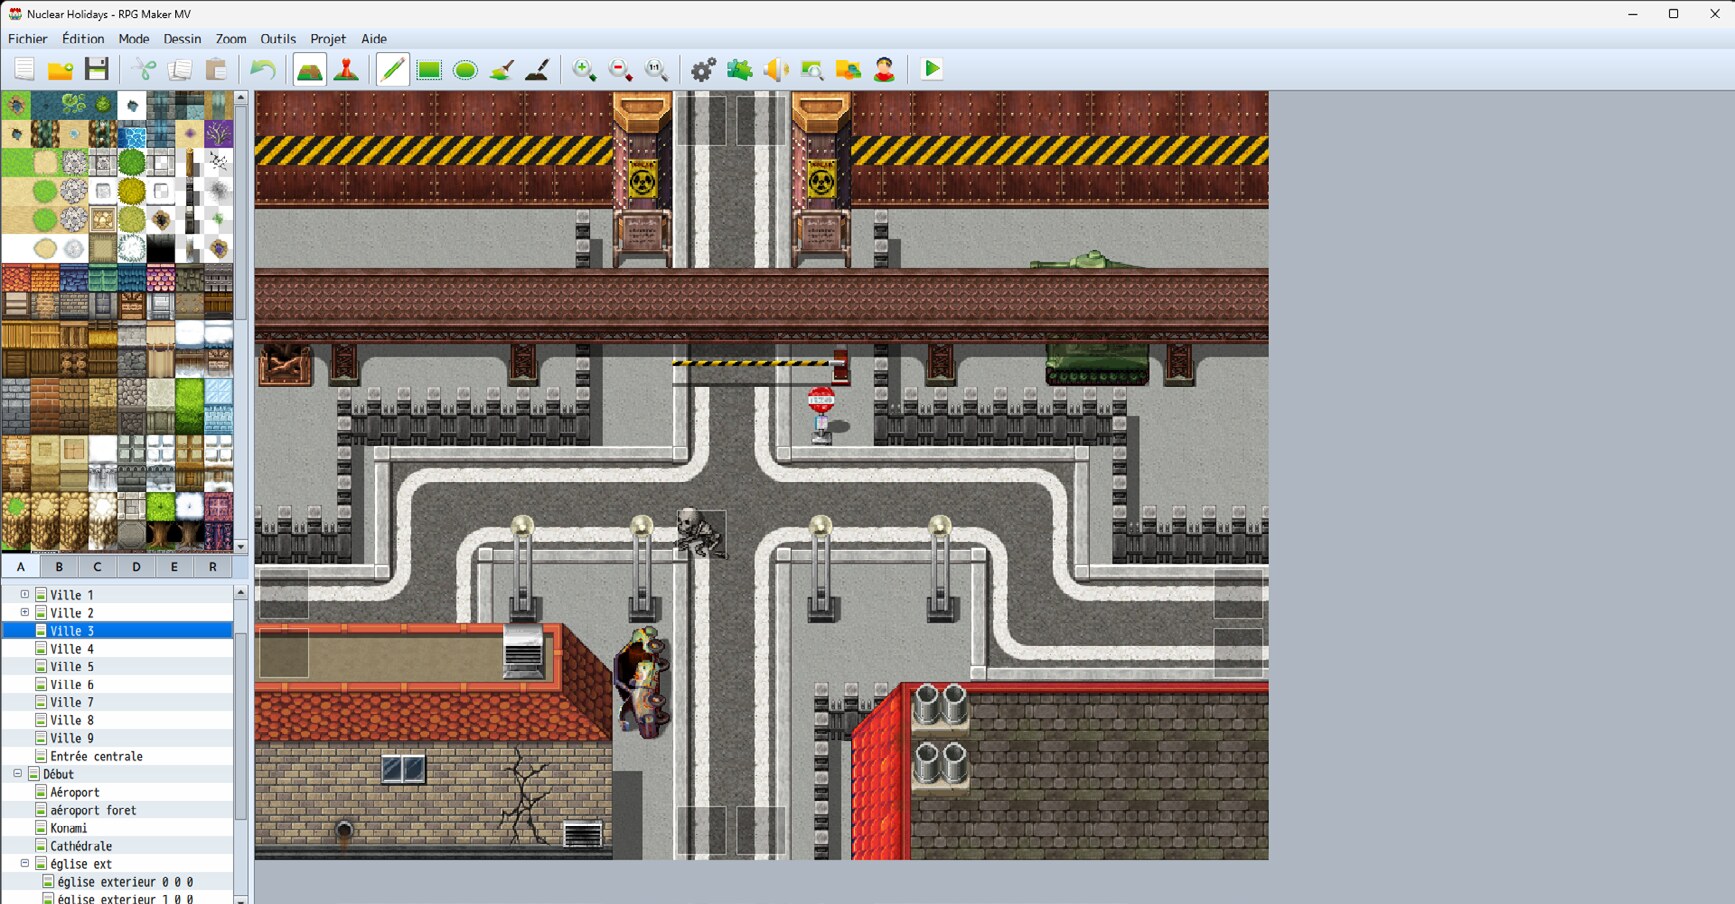
Task: Select the Flood Fill tool
Action: click(x=501, y=69)
